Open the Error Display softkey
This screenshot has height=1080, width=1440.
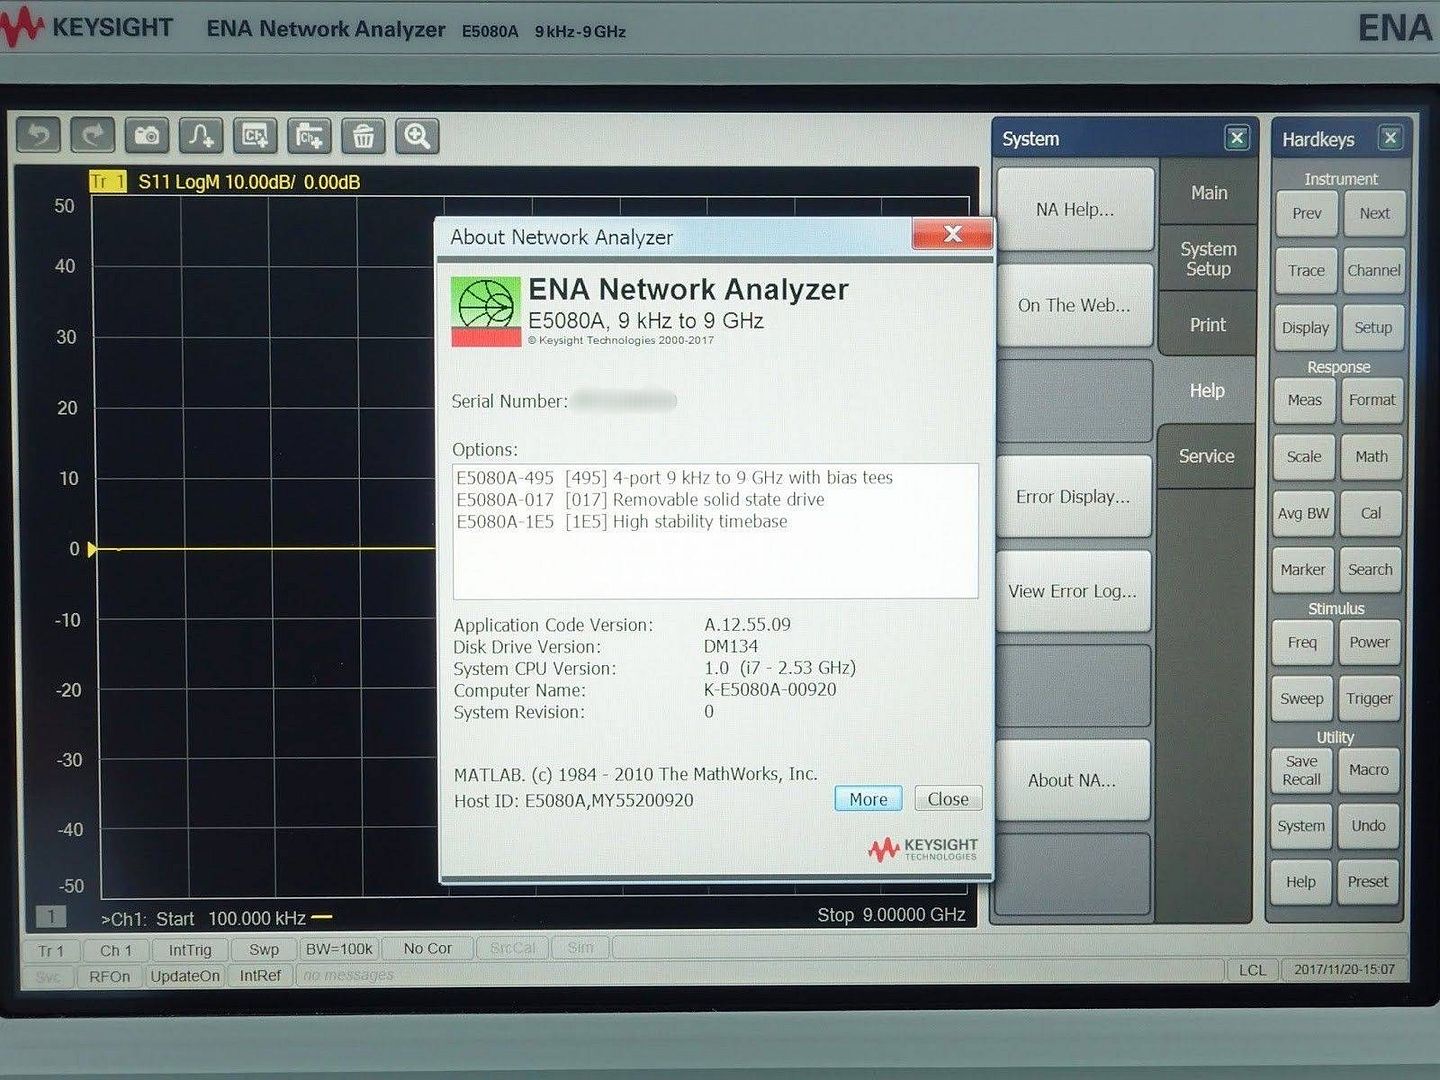[1074, 497]
